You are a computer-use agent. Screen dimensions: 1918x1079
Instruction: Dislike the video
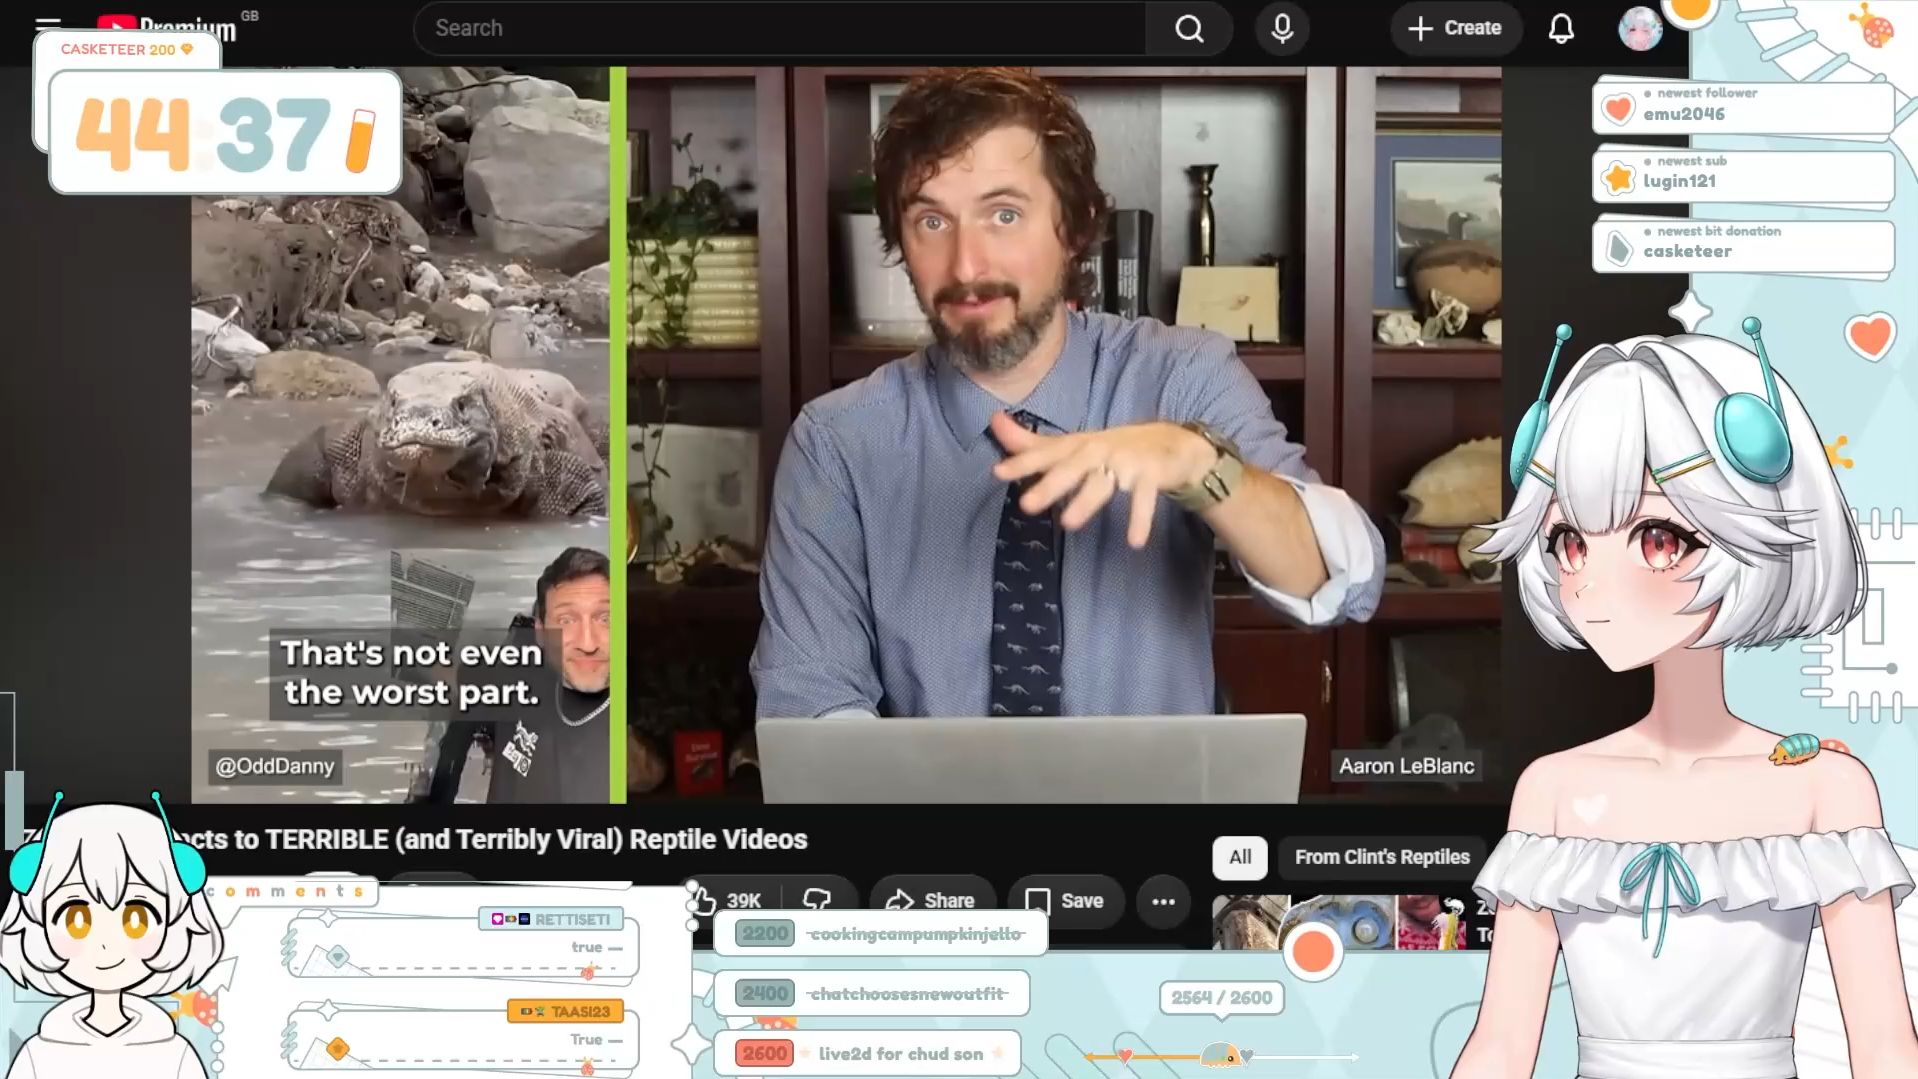pos(818,900)
